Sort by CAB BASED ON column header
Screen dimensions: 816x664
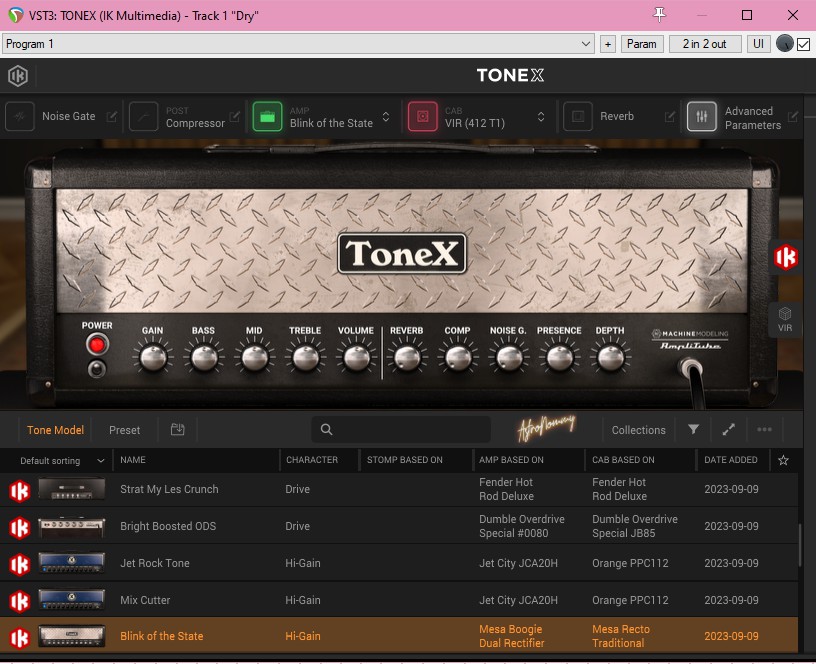623,460
